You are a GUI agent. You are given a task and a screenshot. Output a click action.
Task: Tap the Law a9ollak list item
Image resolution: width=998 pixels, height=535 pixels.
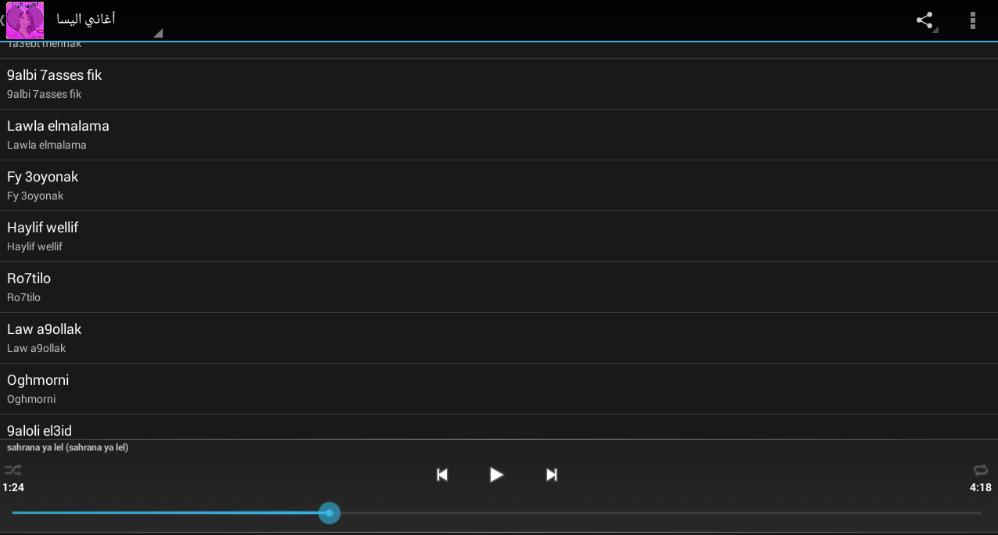click(x=499, y=338)
